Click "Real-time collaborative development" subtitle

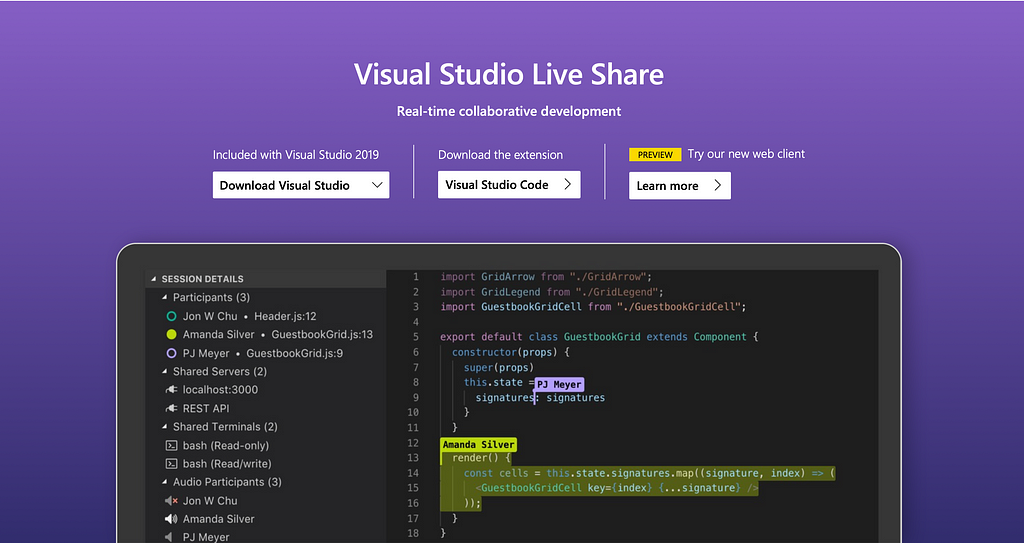(x=509, y=111)
